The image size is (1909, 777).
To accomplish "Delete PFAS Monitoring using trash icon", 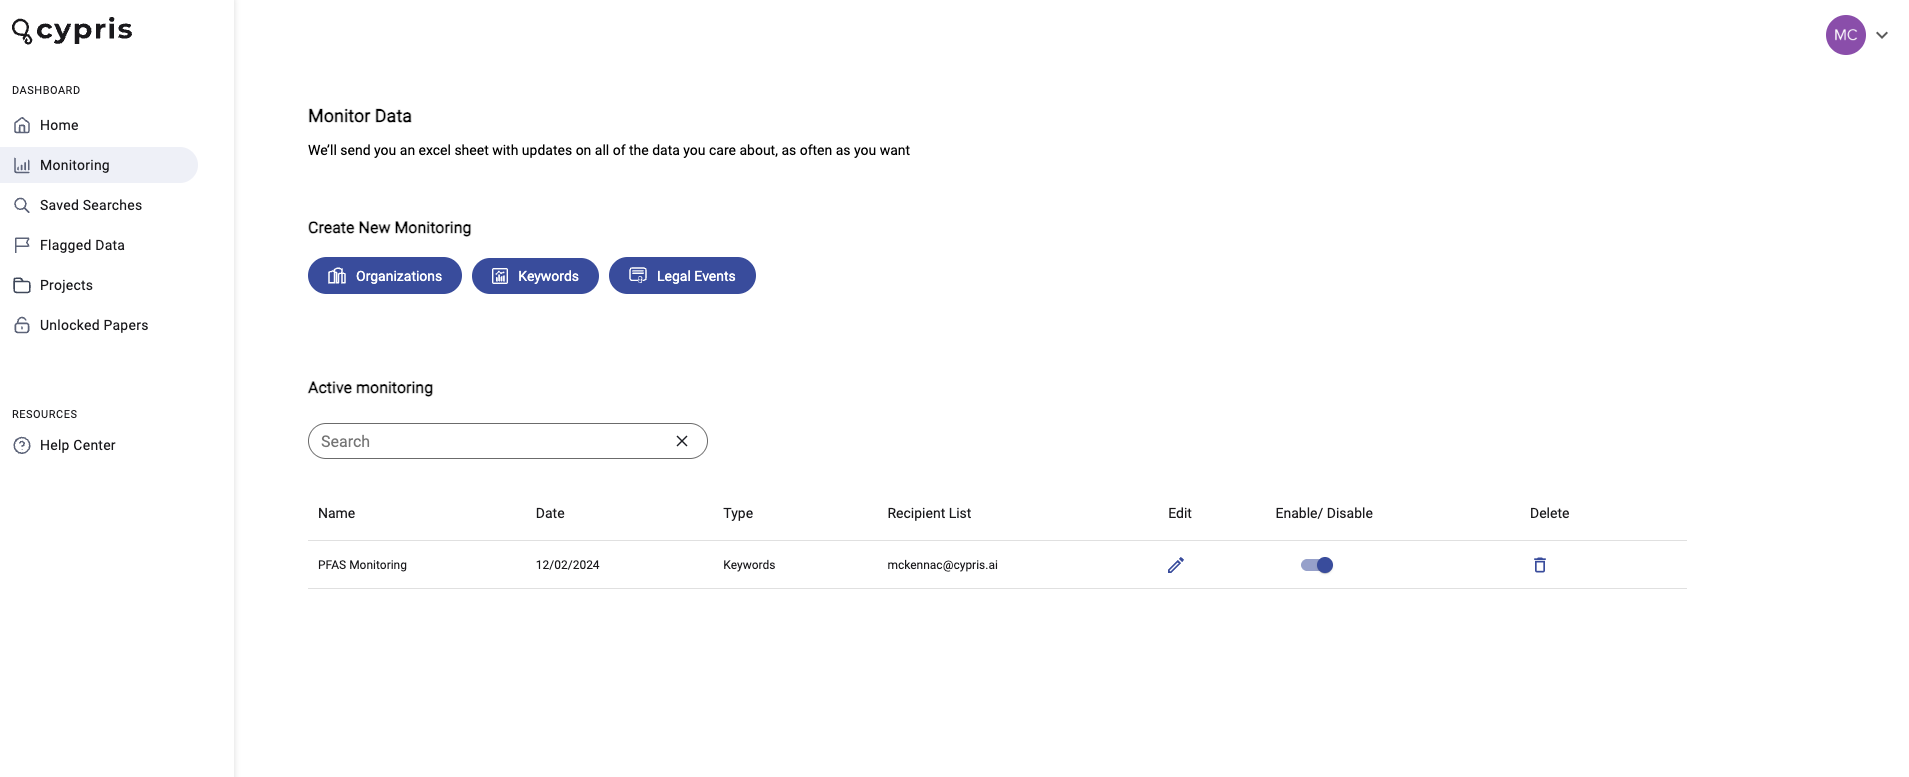I will tap(1540, 565).
